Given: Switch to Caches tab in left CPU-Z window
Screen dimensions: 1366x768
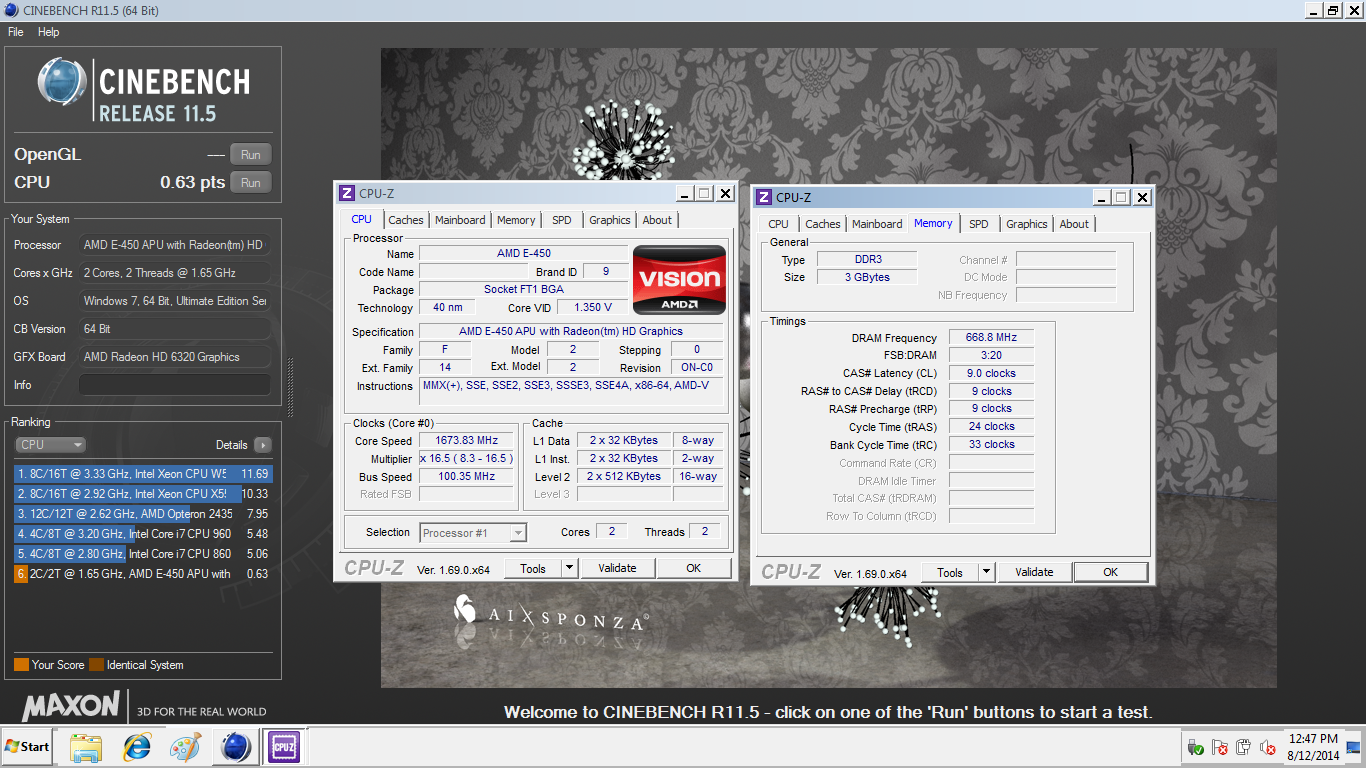Looking at the screenshot, I should (x=406, y=220).
